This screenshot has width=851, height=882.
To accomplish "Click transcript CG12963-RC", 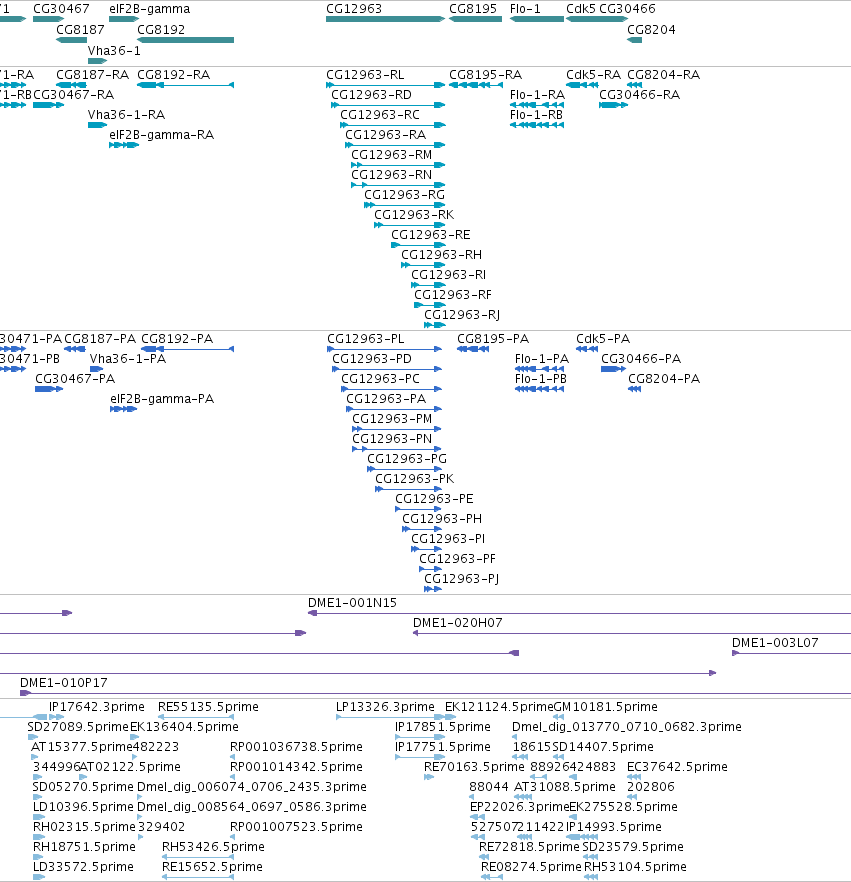I will tap(393, 125).
